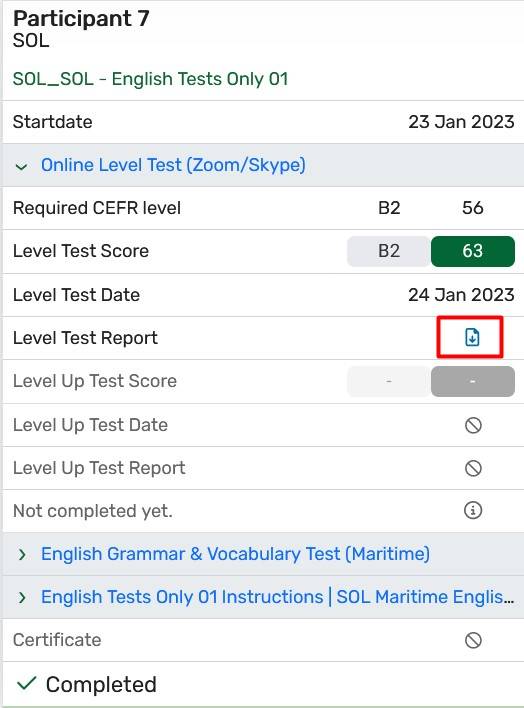Open English Grammar & Vocabulary Test (Maritime) link
Image resolution: width=524 pixels, height=708 pixels.
(x=235, y=554)
